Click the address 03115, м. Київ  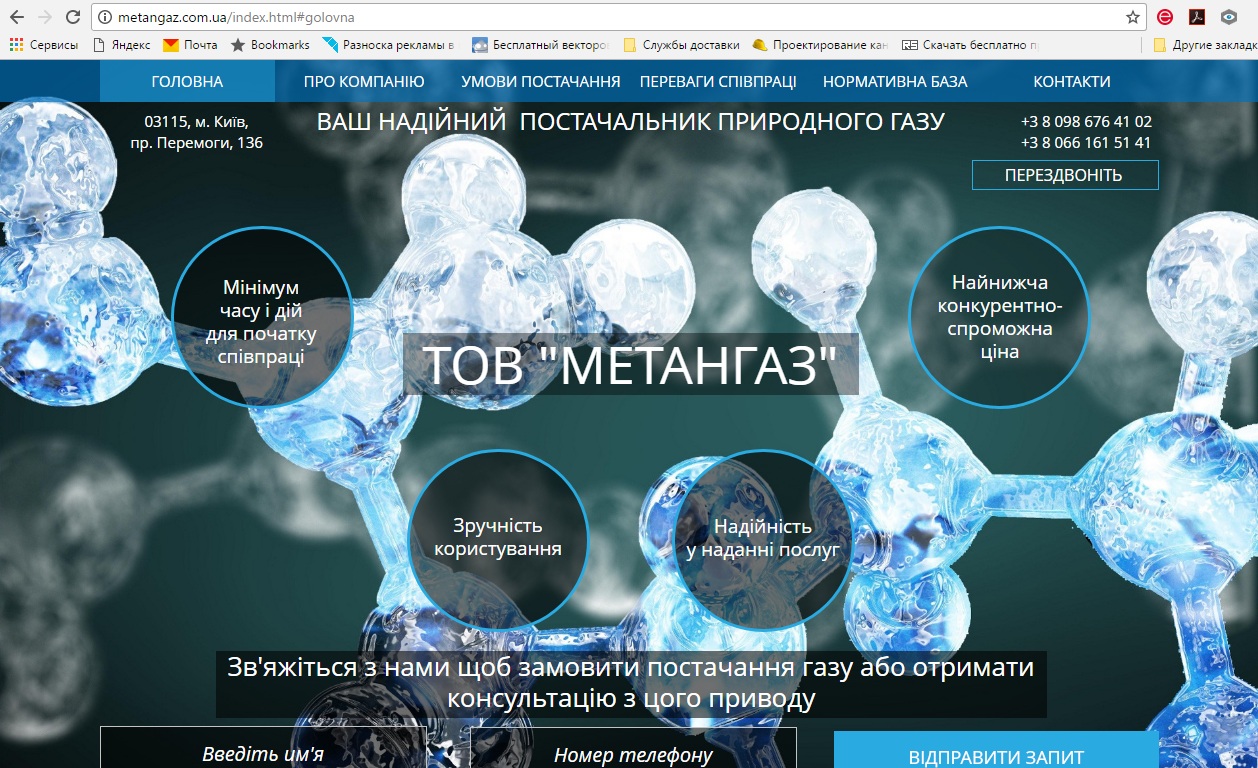(197, 121)
